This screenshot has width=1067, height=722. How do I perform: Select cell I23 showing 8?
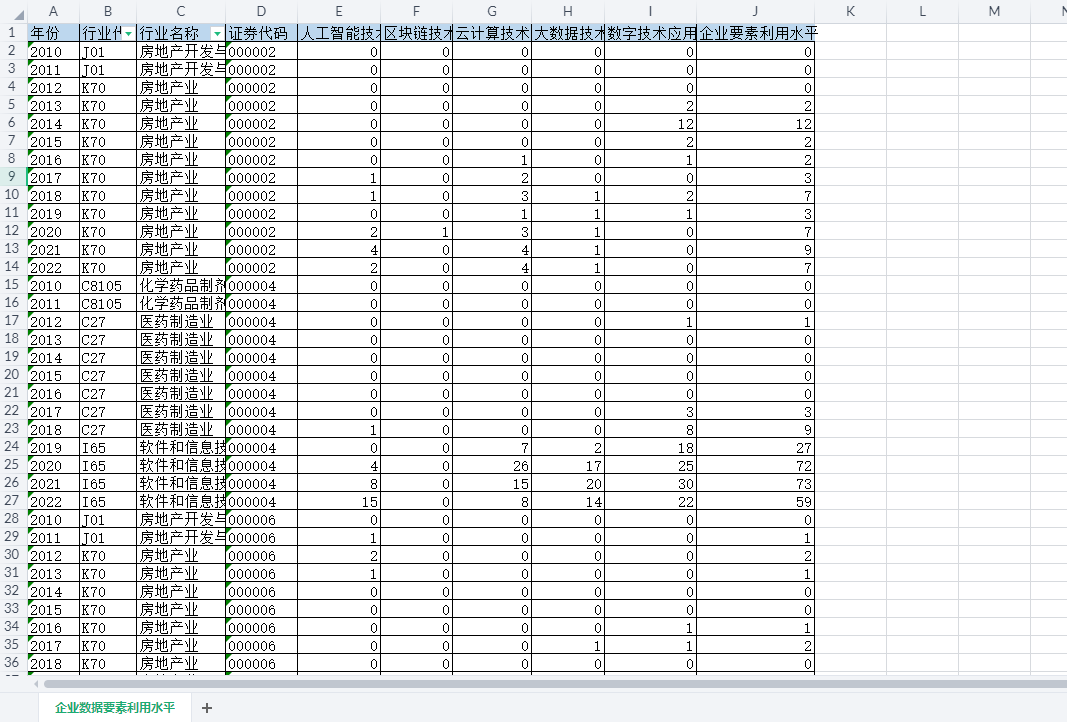651,429
